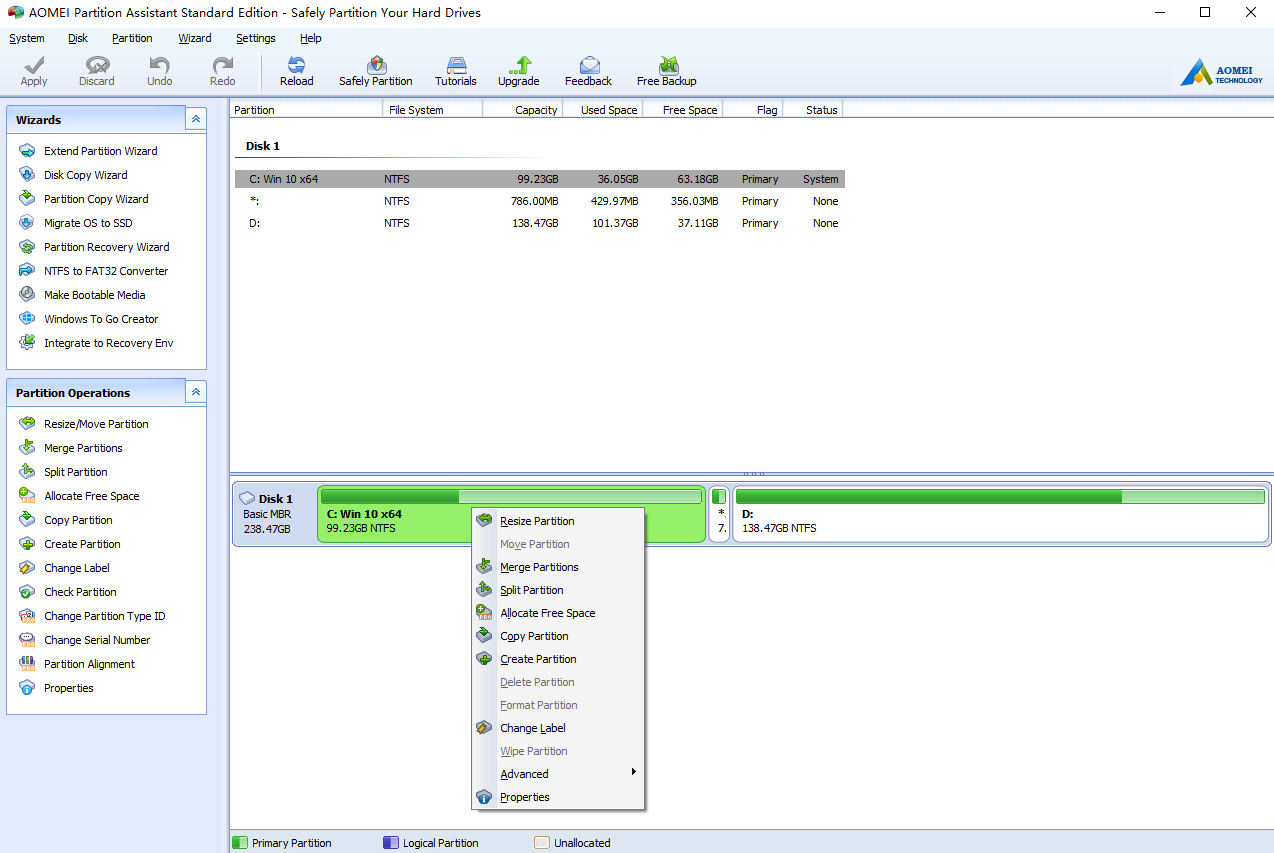Run Check Partition from the sidebar
The height and width of the screenshot is (853, 1274).
[80, 592]
